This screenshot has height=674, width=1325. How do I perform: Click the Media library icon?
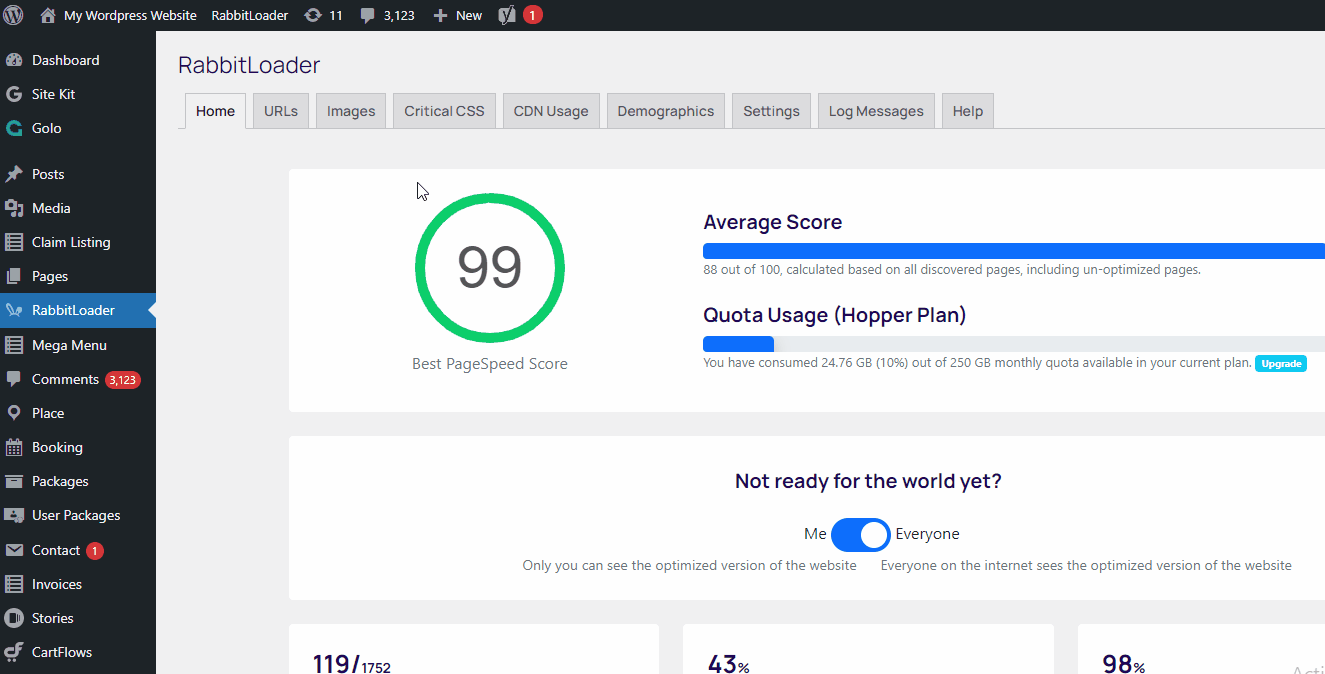[x=14, y=208]
